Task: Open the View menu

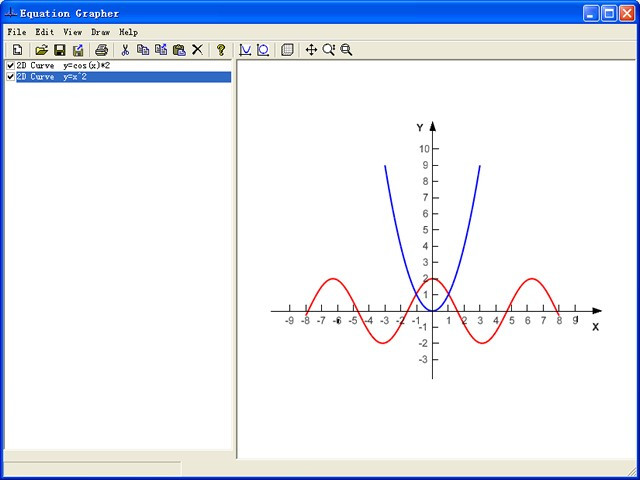Action: [x=72, y=32]
